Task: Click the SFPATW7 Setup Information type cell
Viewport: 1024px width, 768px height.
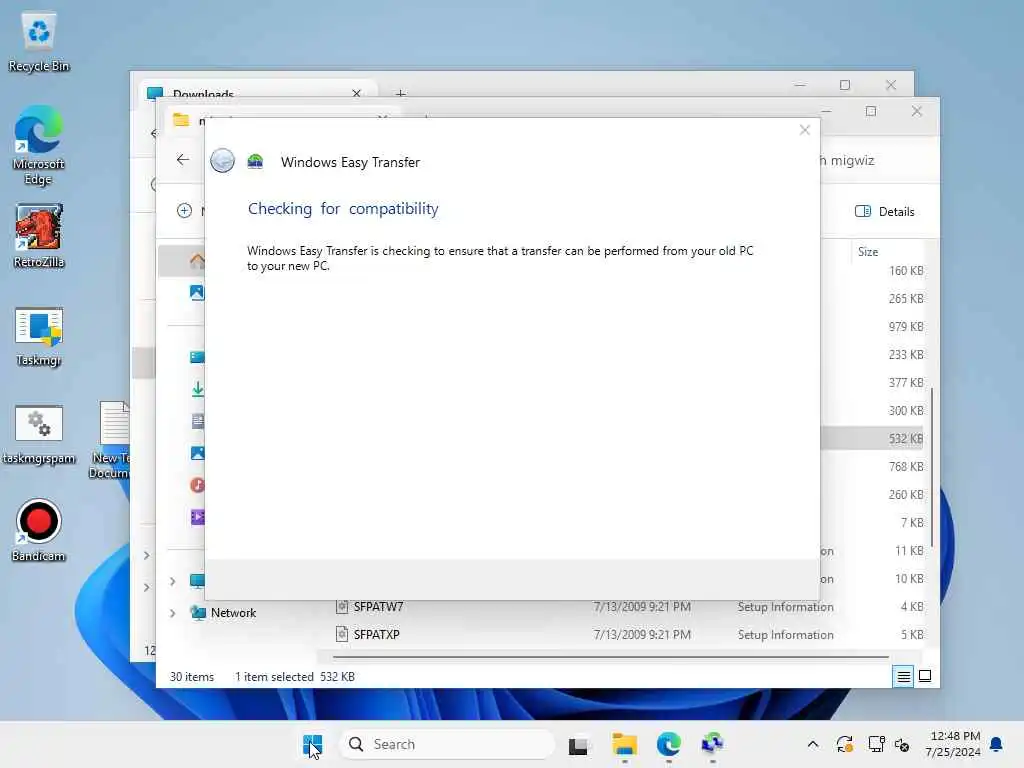Action: pos(786,607)
